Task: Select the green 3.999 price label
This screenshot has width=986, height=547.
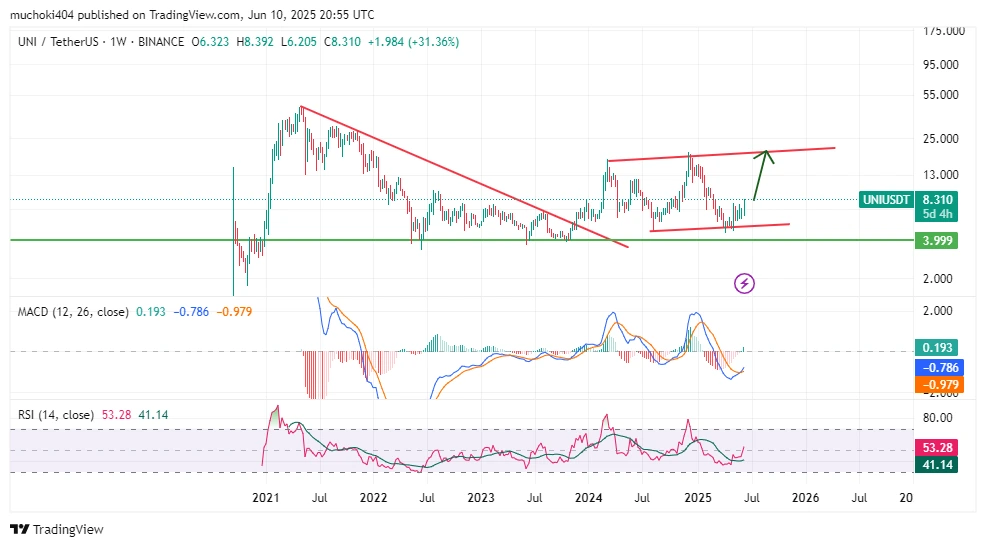Action: [x=937, y=241]
